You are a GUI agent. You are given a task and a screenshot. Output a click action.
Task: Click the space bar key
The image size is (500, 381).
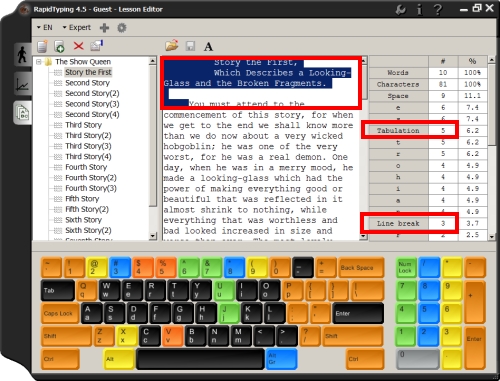pos(200,359)
